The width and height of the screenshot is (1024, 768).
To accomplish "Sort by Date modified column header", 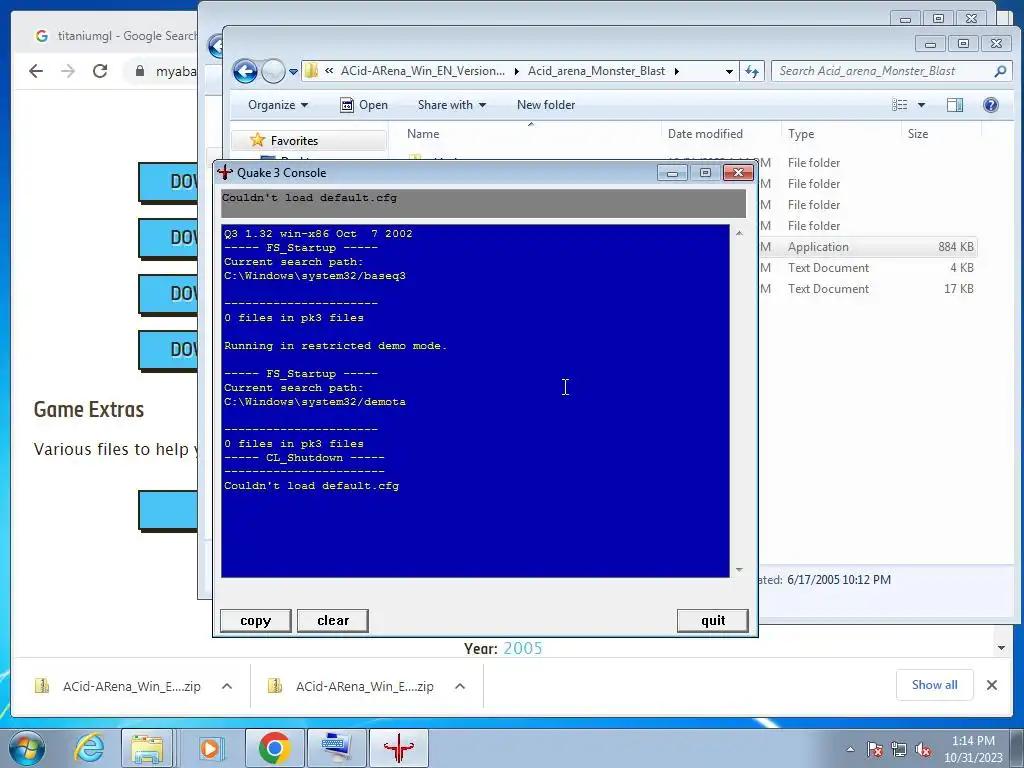I will tap(721, 134).
